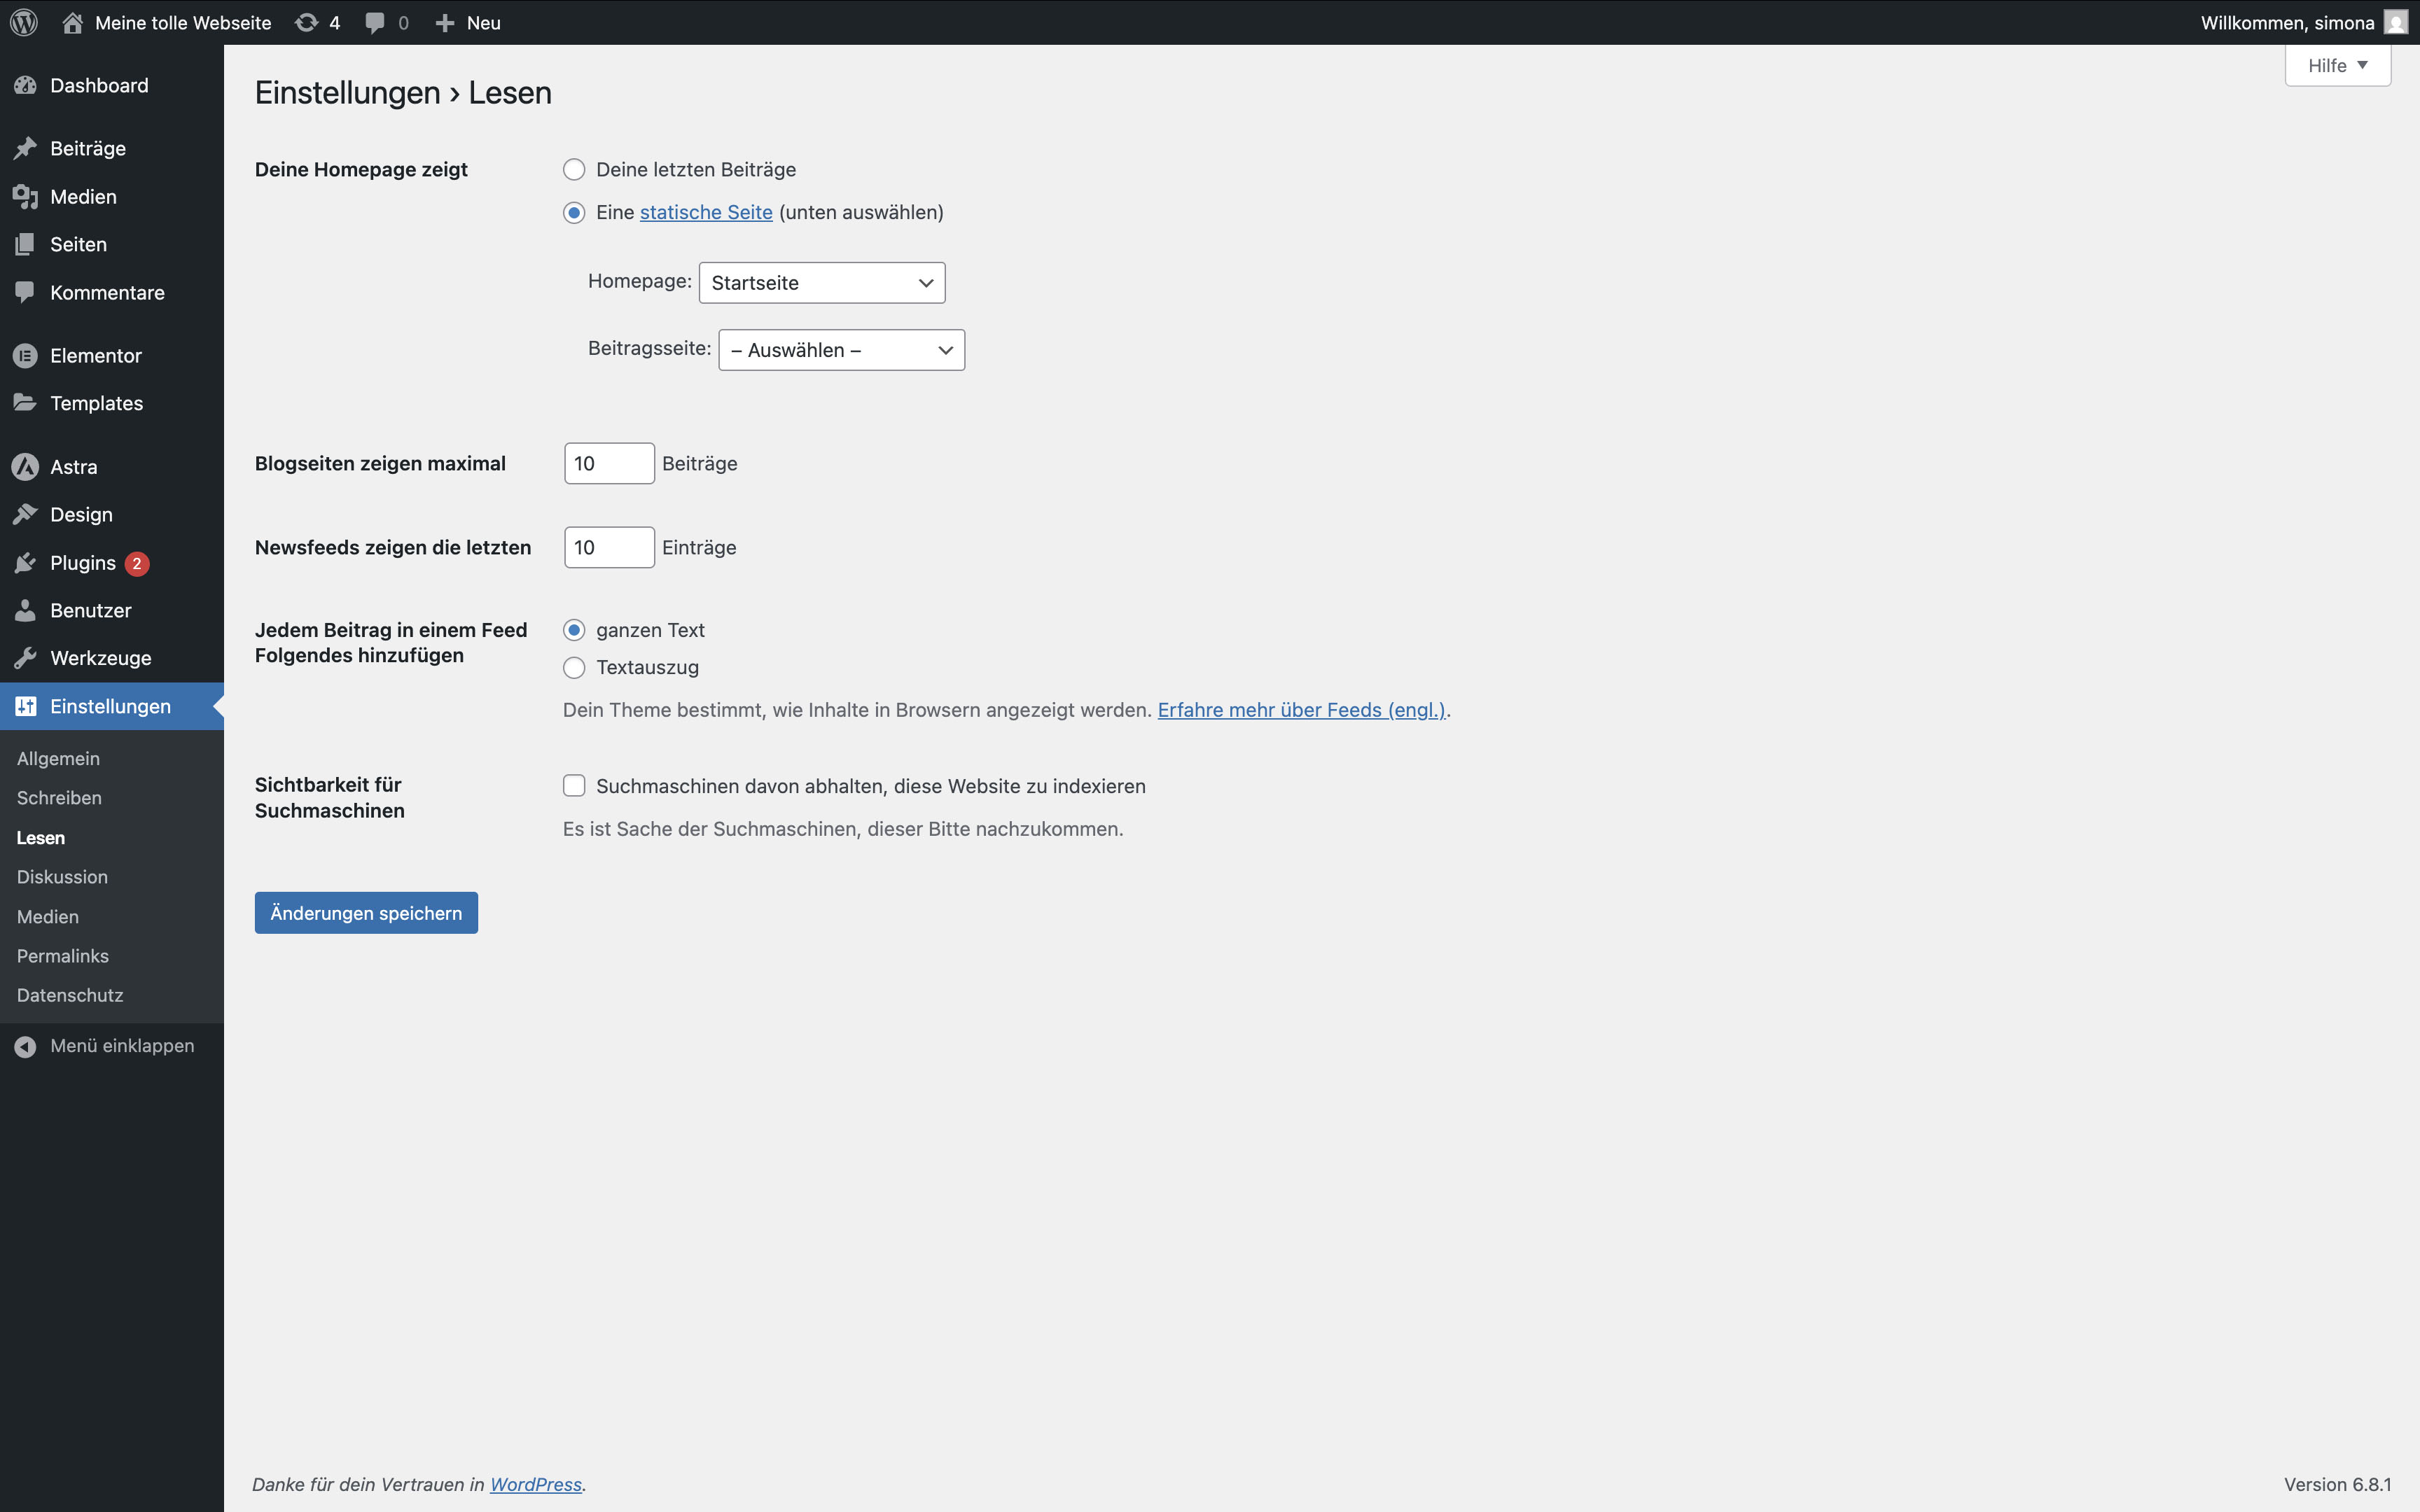The width and height of the screenshot is (2420, 1512).
Task: Click the user avatar next to simona
Action: pyautogui.click(x=2396, y=22)
